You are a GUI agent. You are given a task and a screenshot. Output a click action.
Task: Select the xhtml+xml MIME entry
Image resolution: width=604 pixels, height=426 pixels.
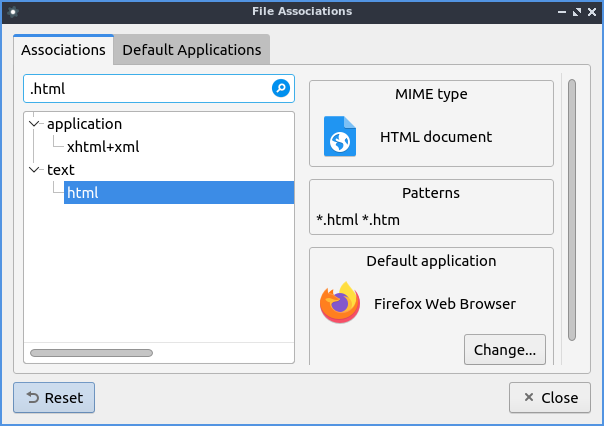(103, 147)
